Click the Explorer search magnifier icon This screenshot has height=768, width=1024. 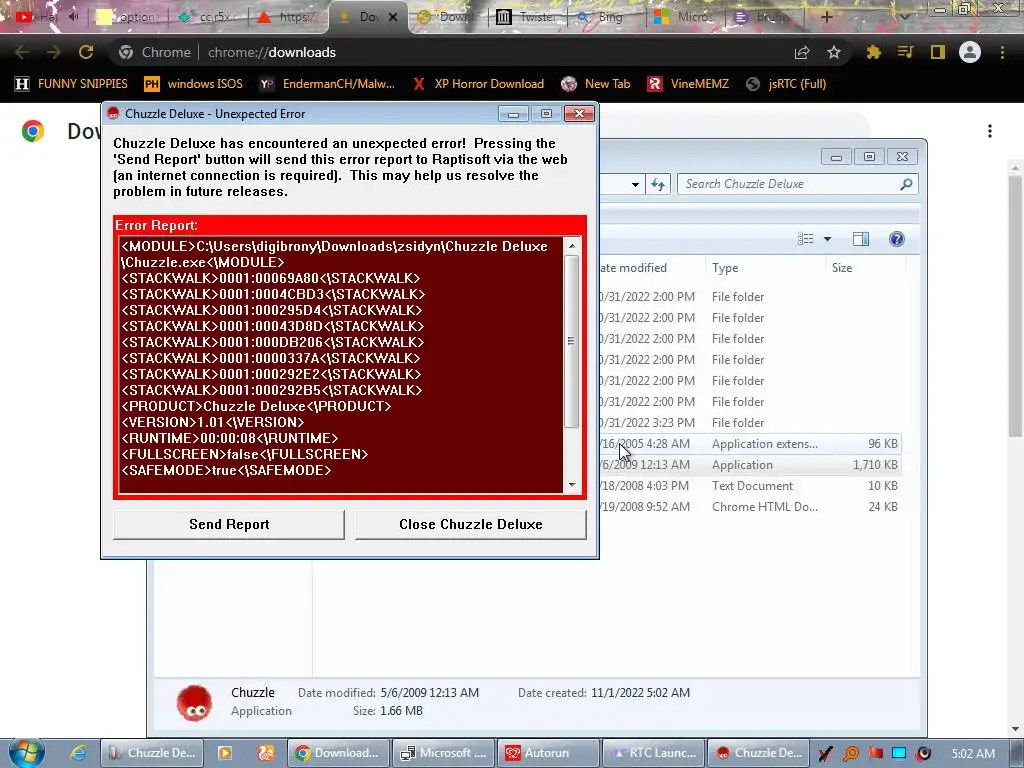pyautogui.click(x=906, y=184)
